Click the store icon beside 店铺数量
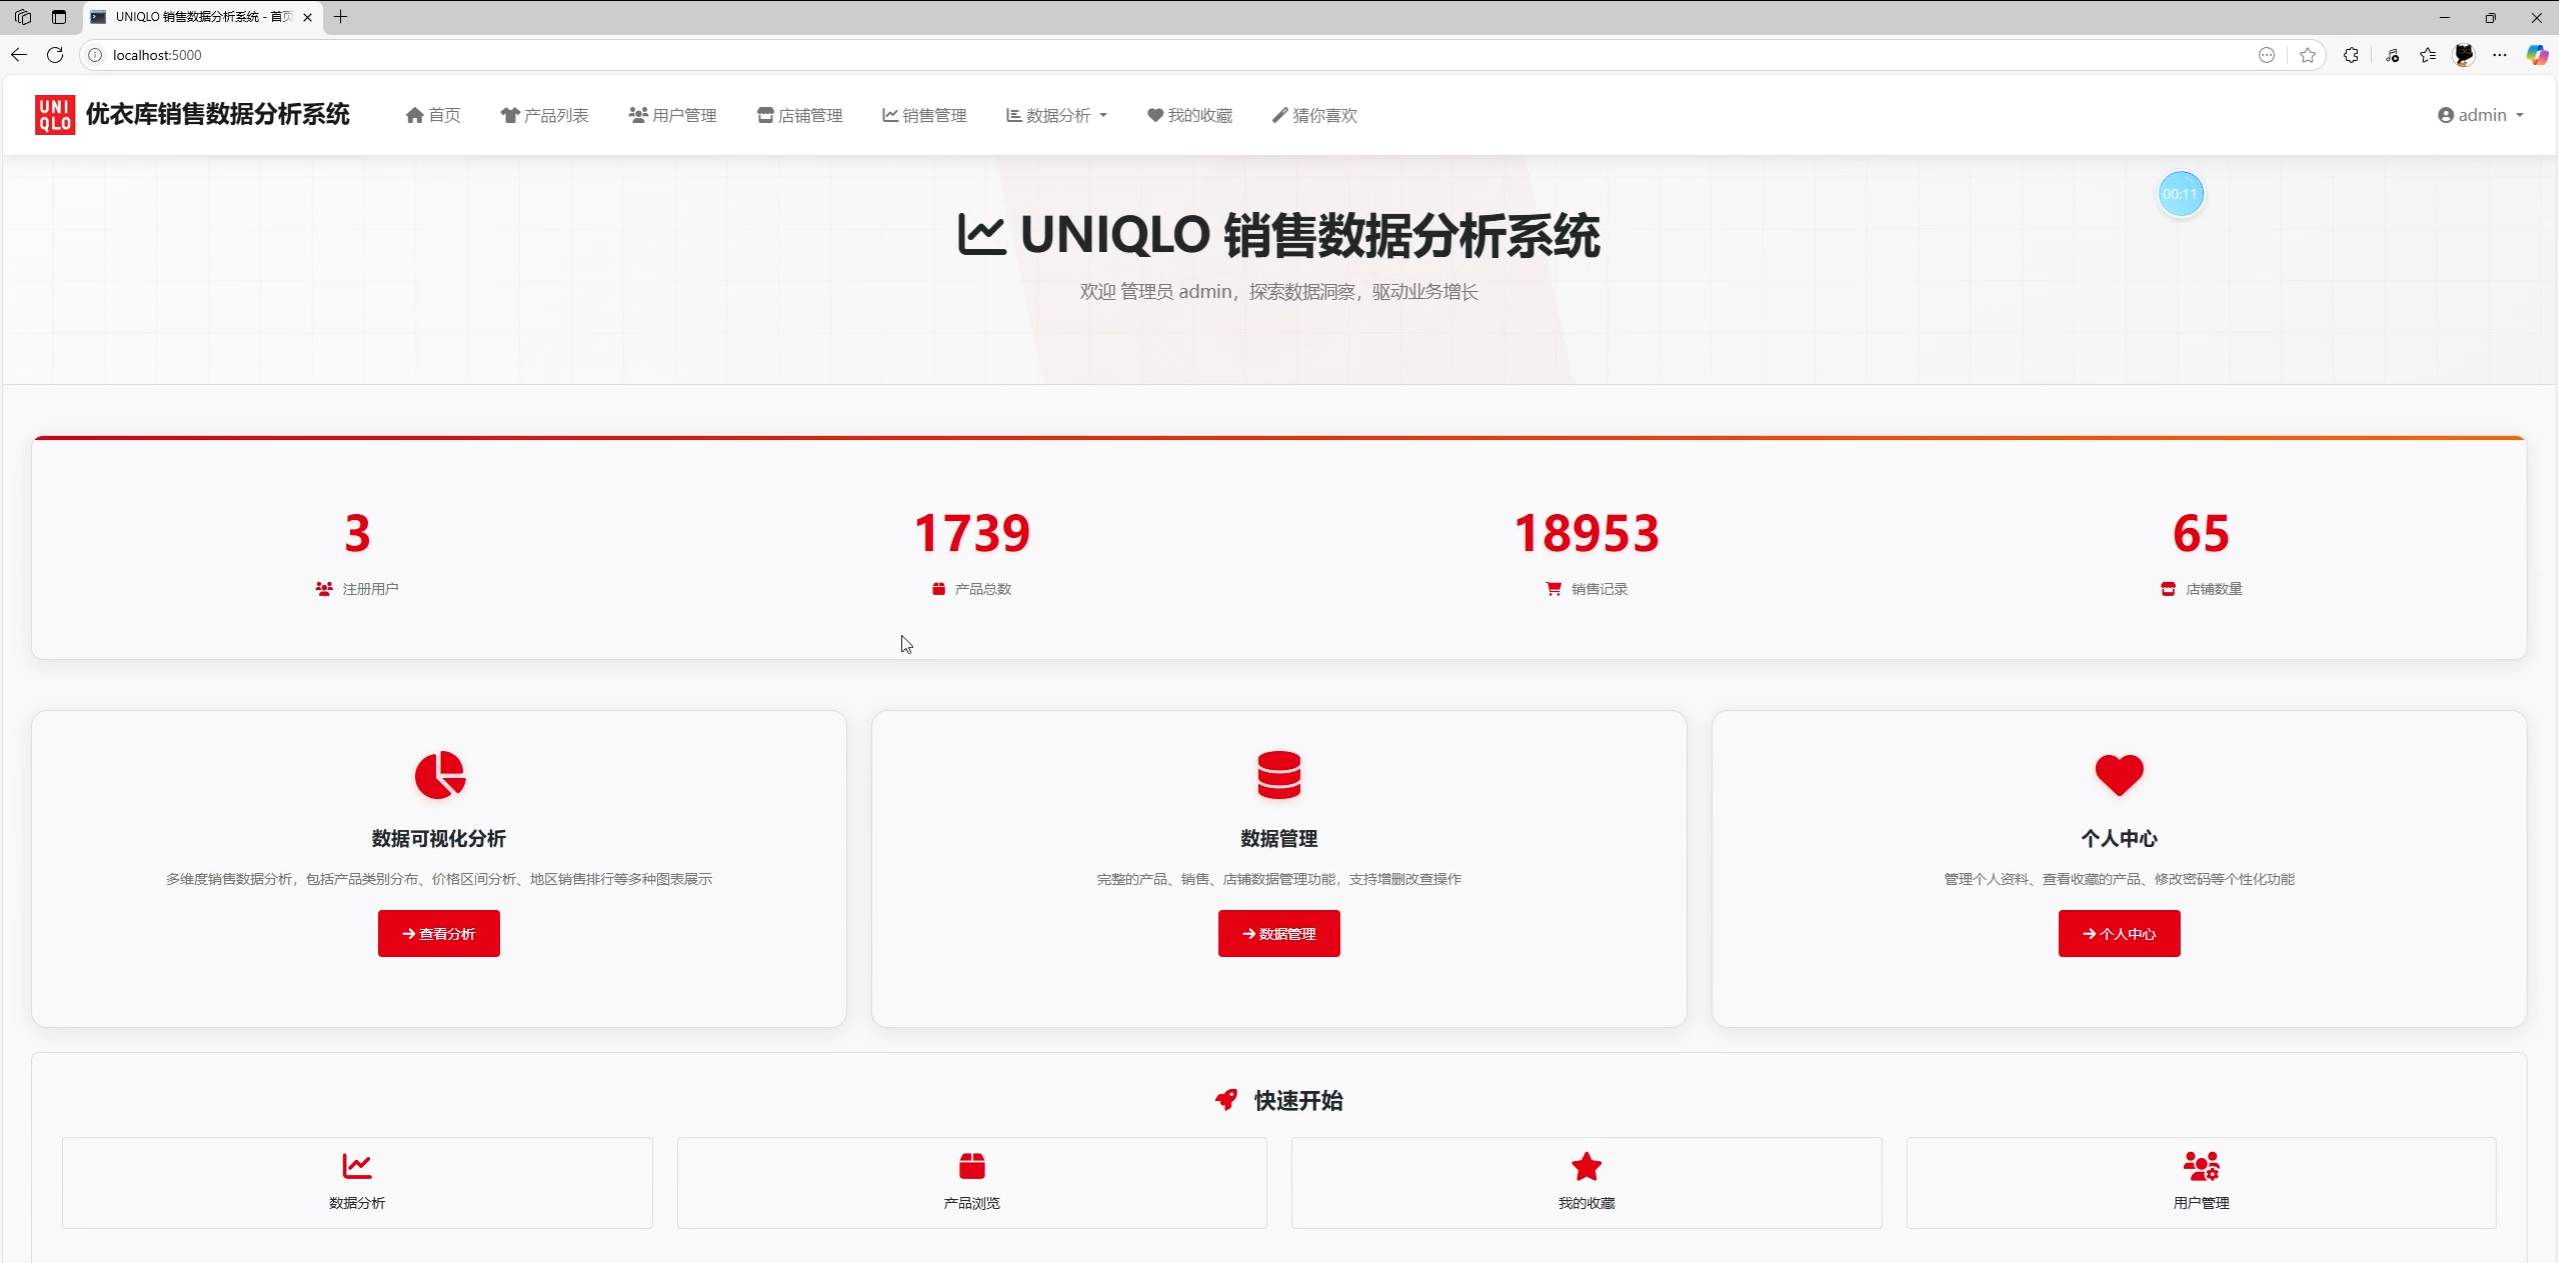 [2168, 589]
